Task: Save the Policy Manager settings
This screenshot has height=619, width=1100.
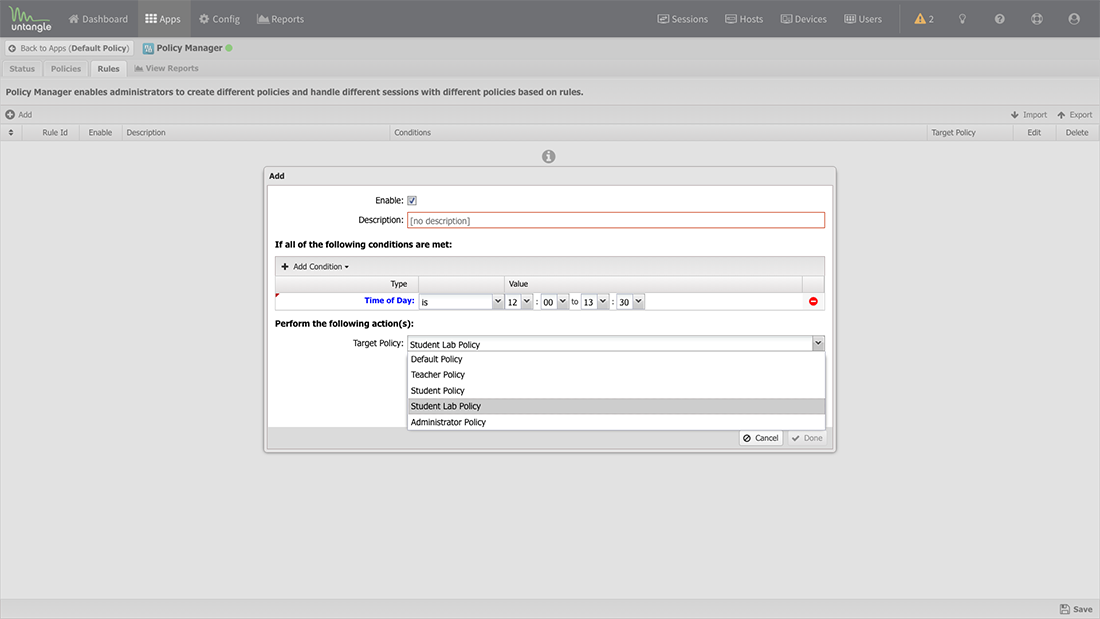Action: click(x=1076, y=609)
